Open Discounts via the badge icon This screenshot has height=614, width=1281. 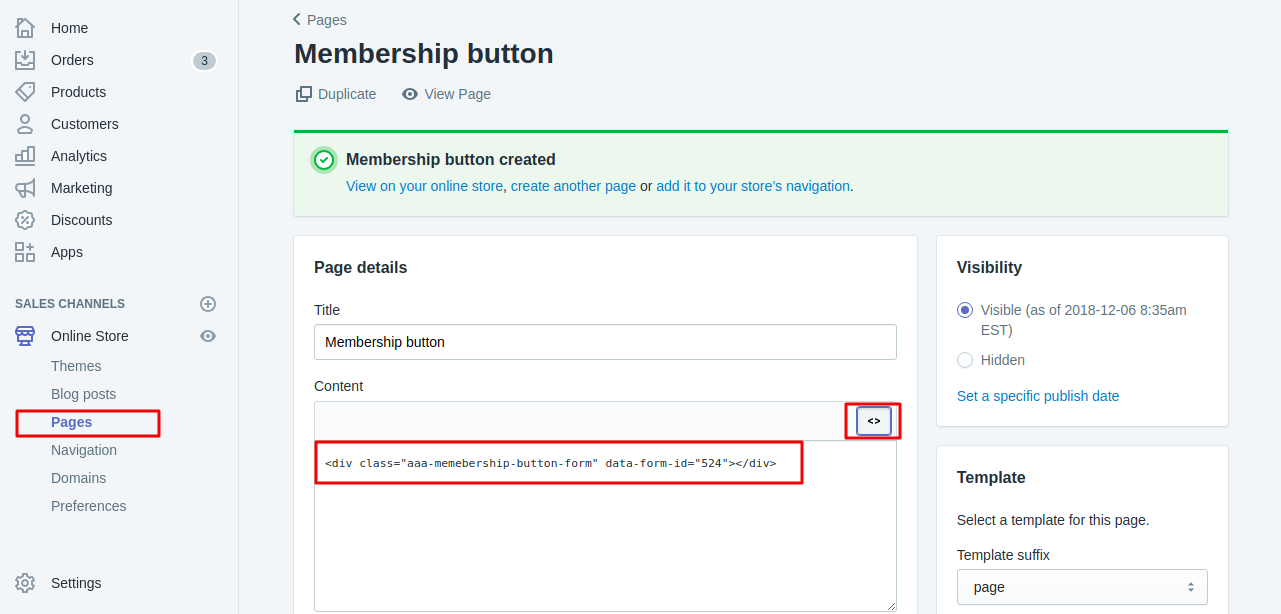click(x=25, y=220)
